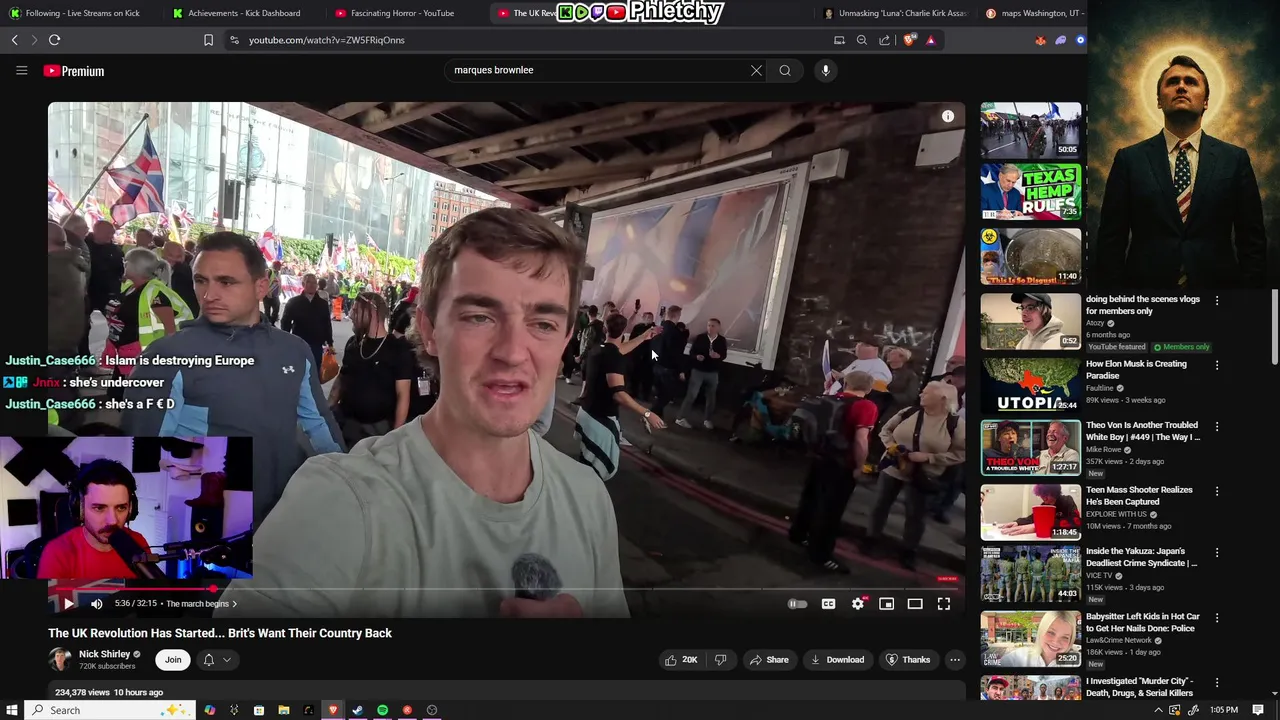Viewport: 1280px width, 720px height.
Task: Open the player settings gear
Action: [x=857, y=604]
